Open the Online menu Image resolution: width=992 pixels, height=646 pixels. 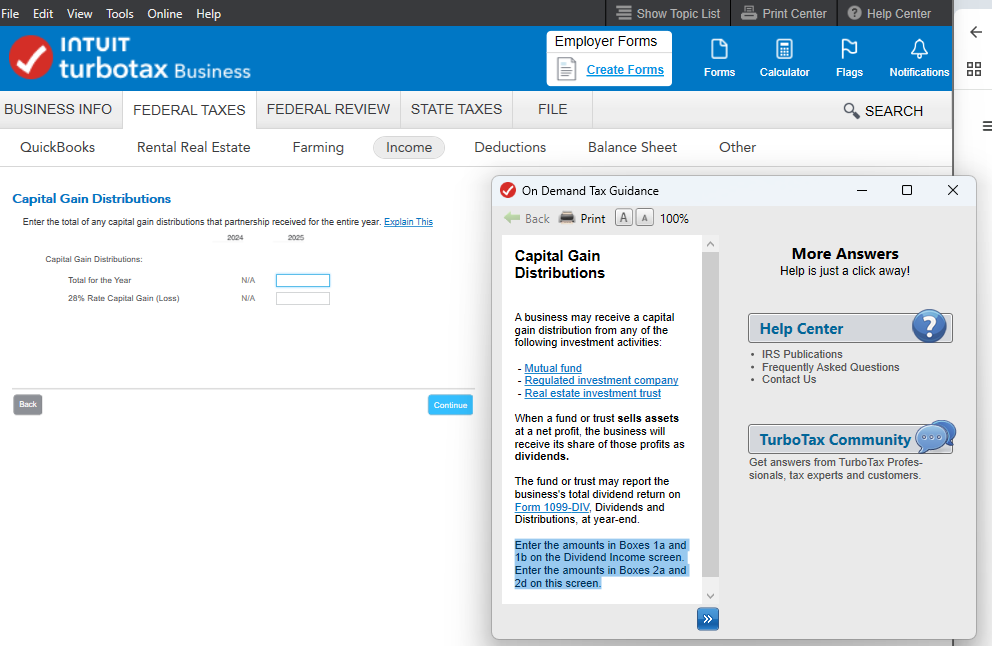pyautogui.click(x=164, y=13)
